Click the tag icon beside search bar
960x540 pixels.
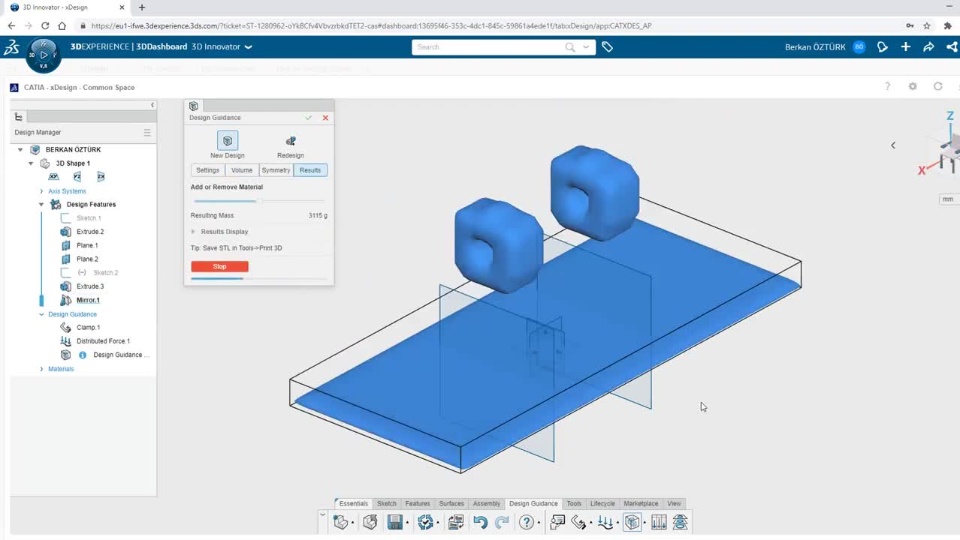(607, 47)
